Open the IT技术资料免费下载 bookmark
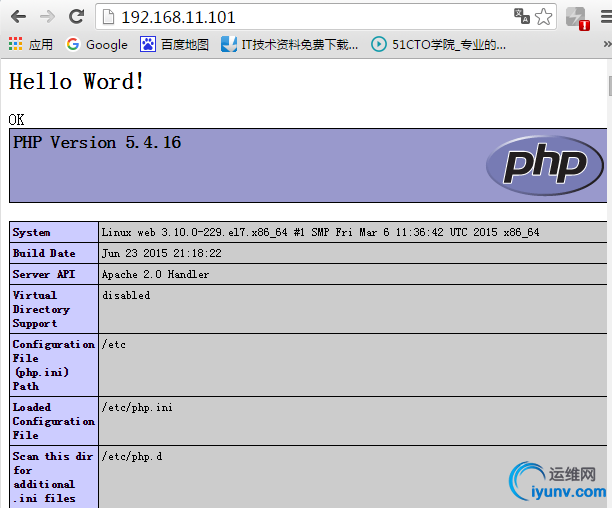 click(x=289, y=44)
